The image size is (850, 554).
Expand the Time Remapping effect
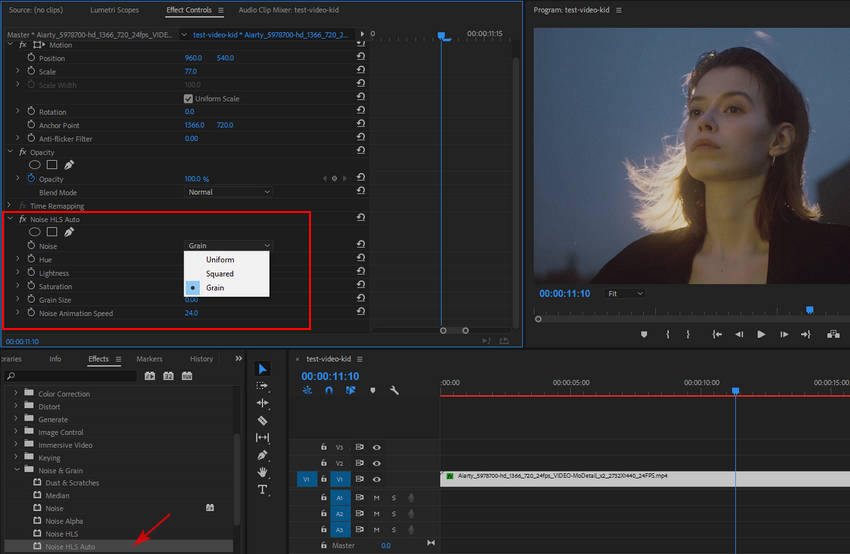pos(9,205)
